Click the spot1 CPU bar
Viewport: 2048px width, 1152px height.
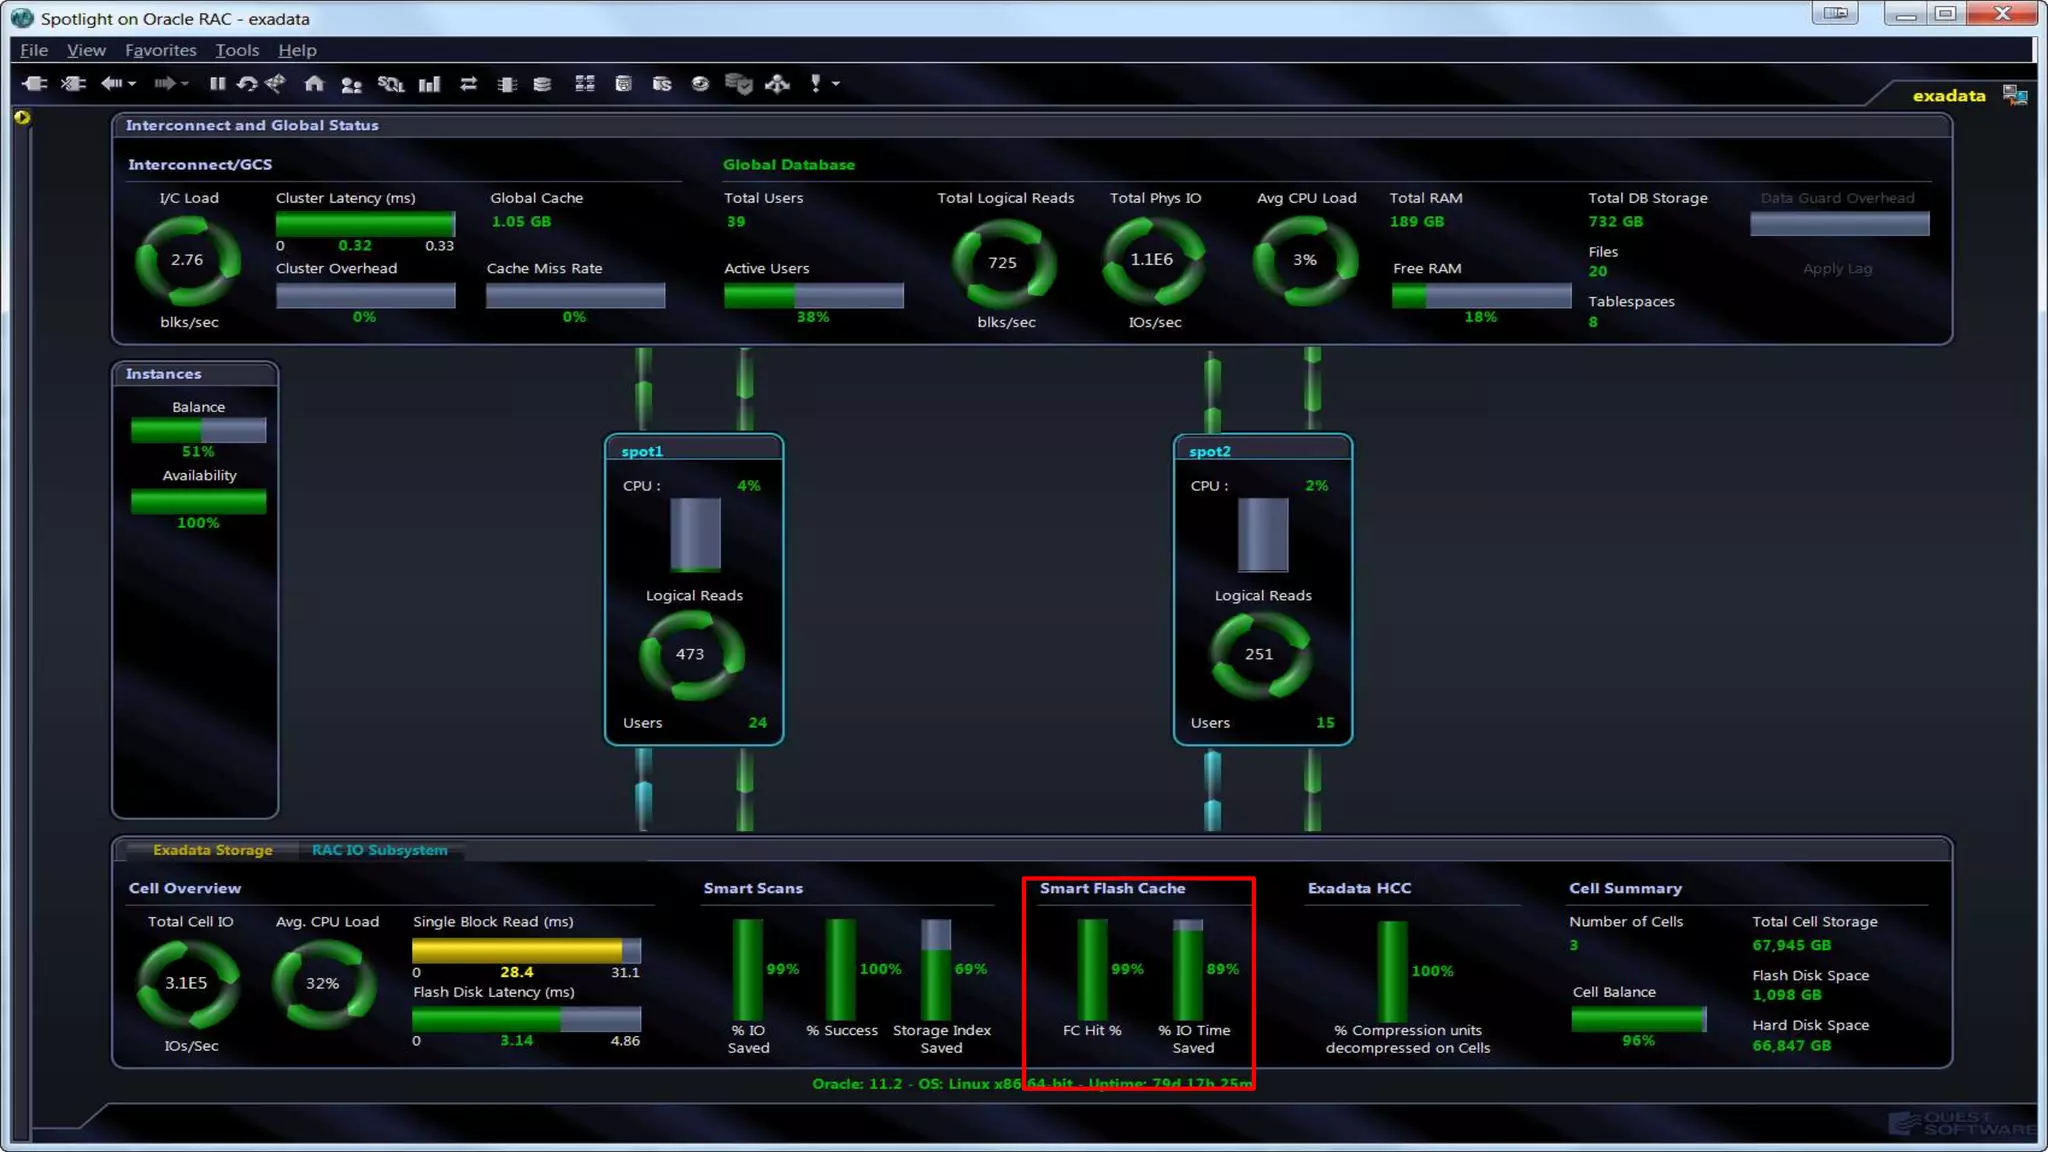coord(695,534)
